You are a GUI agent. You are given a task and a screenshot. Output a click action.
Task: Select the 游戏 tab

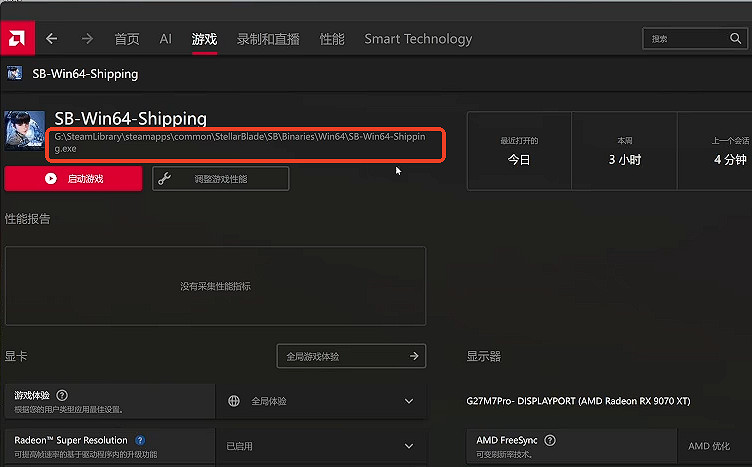pos(204,39)
